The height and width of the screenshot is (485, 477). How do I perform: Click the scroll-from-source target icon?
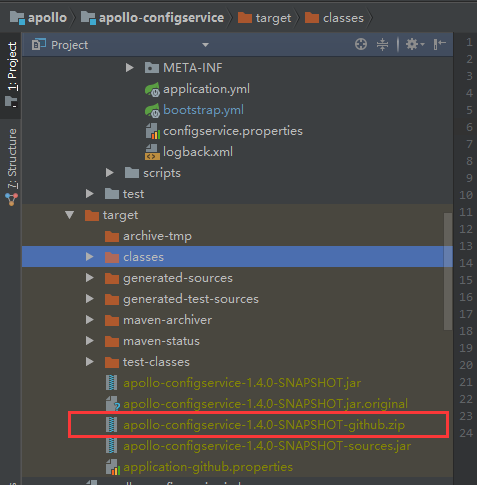[361, 44]
